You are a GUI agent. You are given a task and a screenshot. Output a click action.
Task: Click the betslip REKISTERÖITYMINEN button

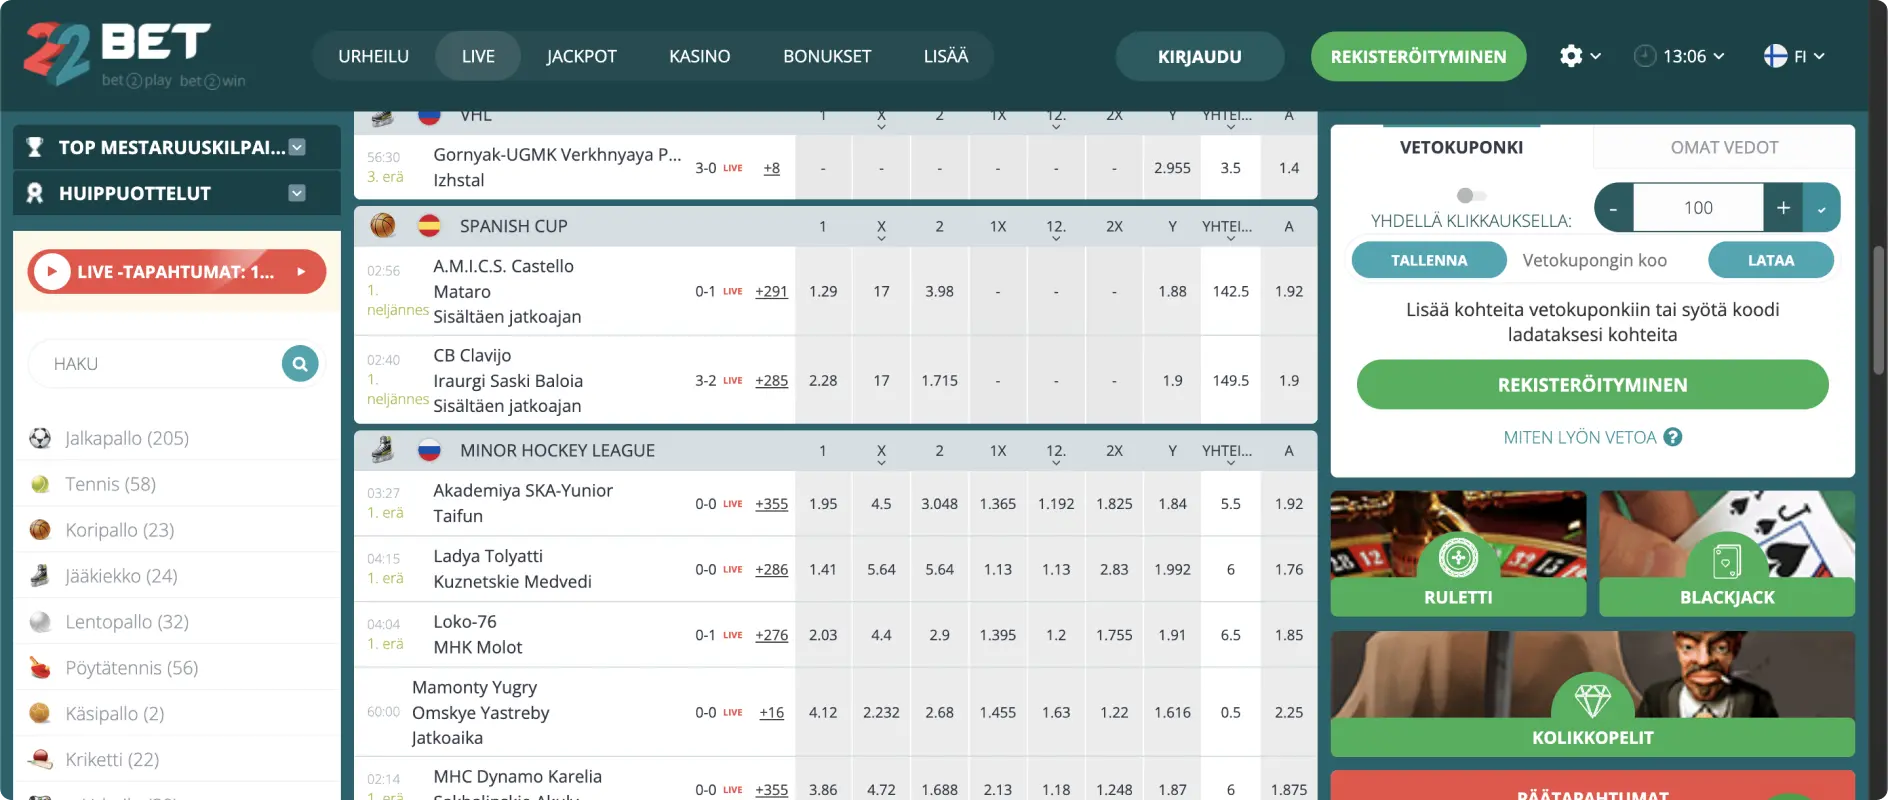[1592, 385]
